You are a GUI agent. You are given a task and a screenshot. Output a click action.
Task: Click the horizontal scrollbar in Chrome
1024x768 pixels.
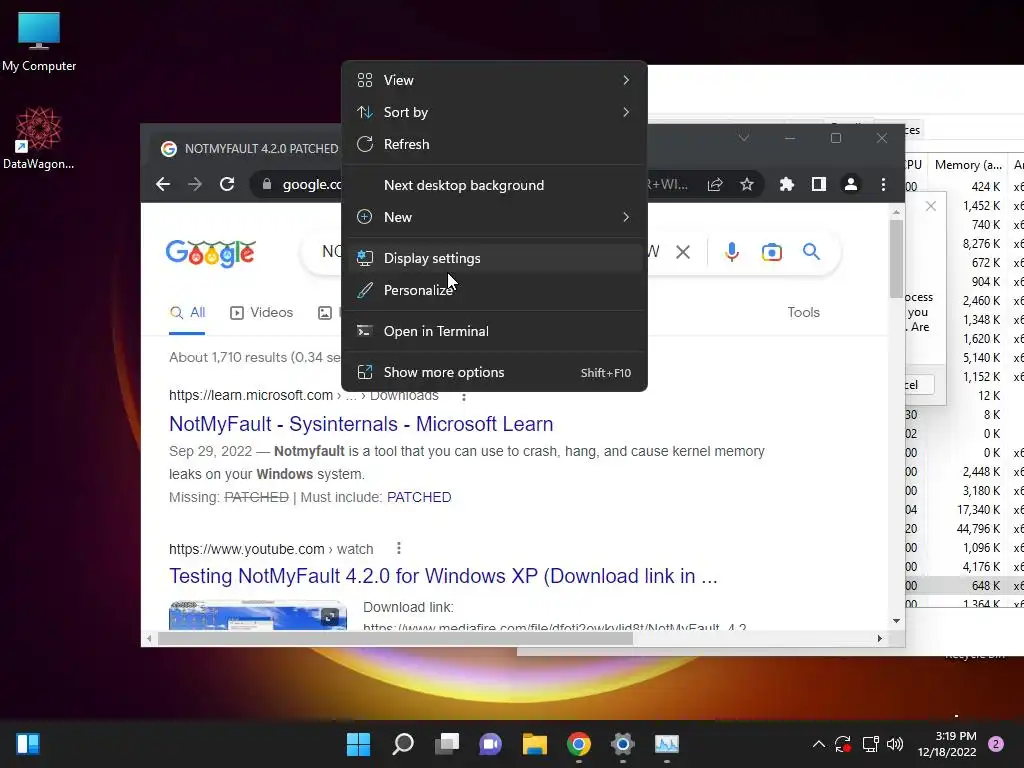tap(396, 638)
